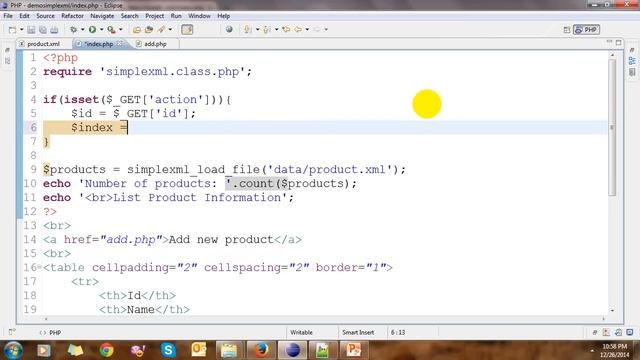Open PowerPoint from the taskbar
Screen dimensions: 640x360
[353, 350]
